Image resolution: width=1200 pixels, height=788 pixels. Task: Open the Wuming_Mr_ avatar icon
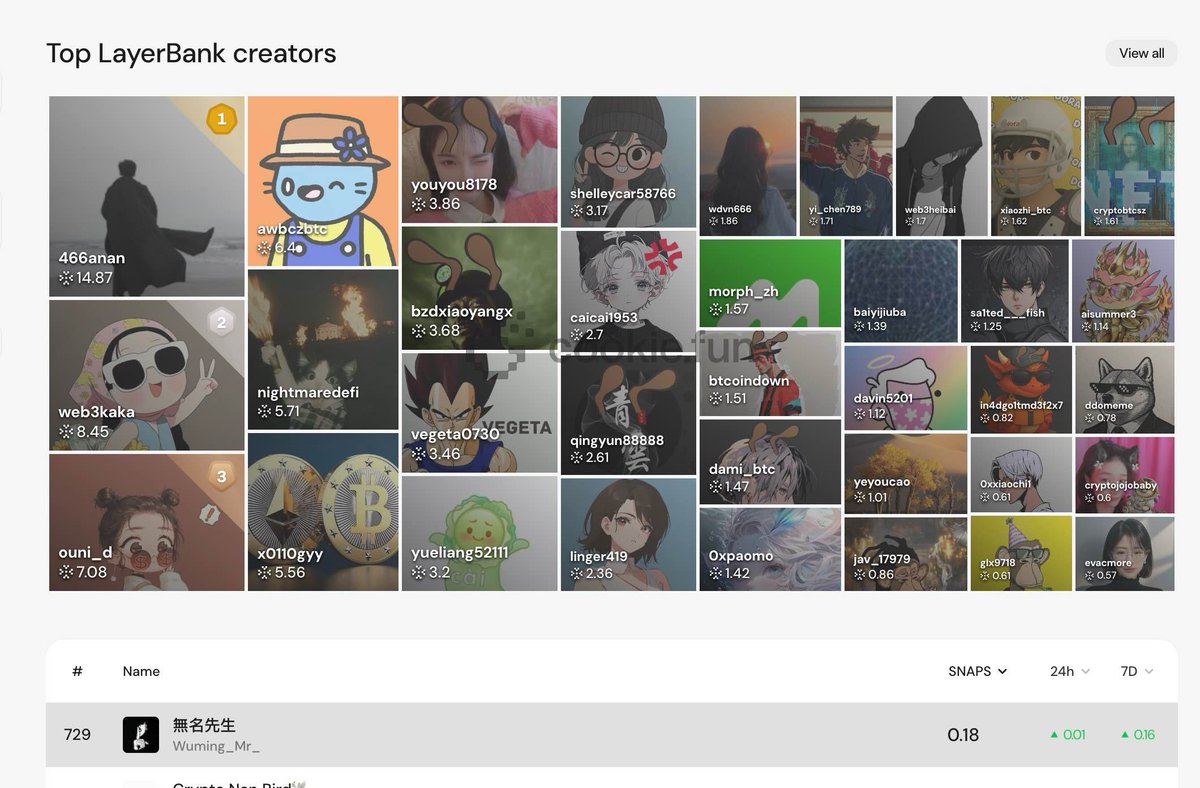[x=141, y=735]
